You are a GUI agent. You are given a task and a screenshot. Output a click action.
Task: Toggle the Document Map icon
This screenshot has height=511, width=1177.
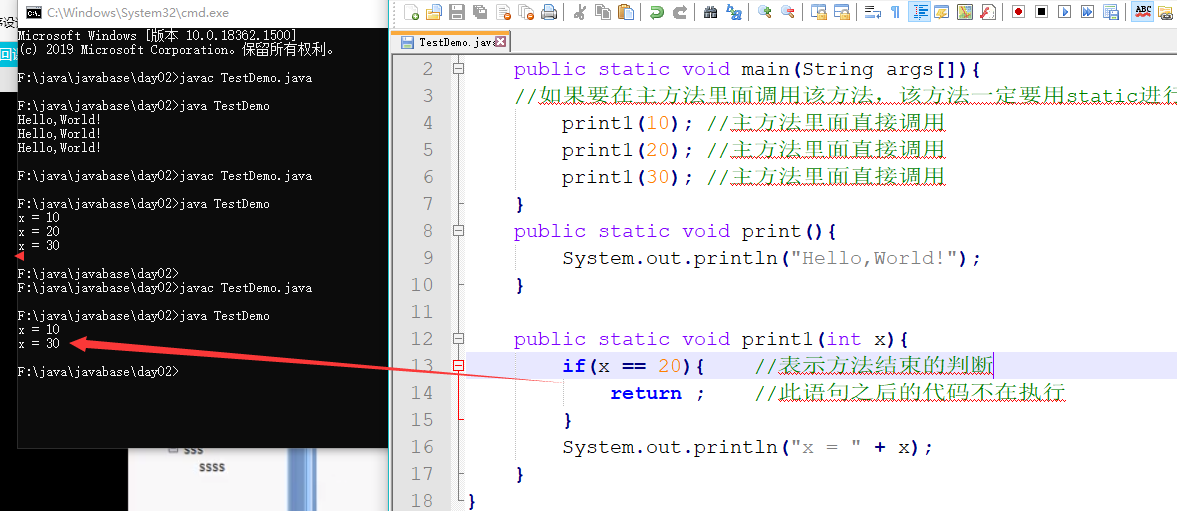[965, 12]
